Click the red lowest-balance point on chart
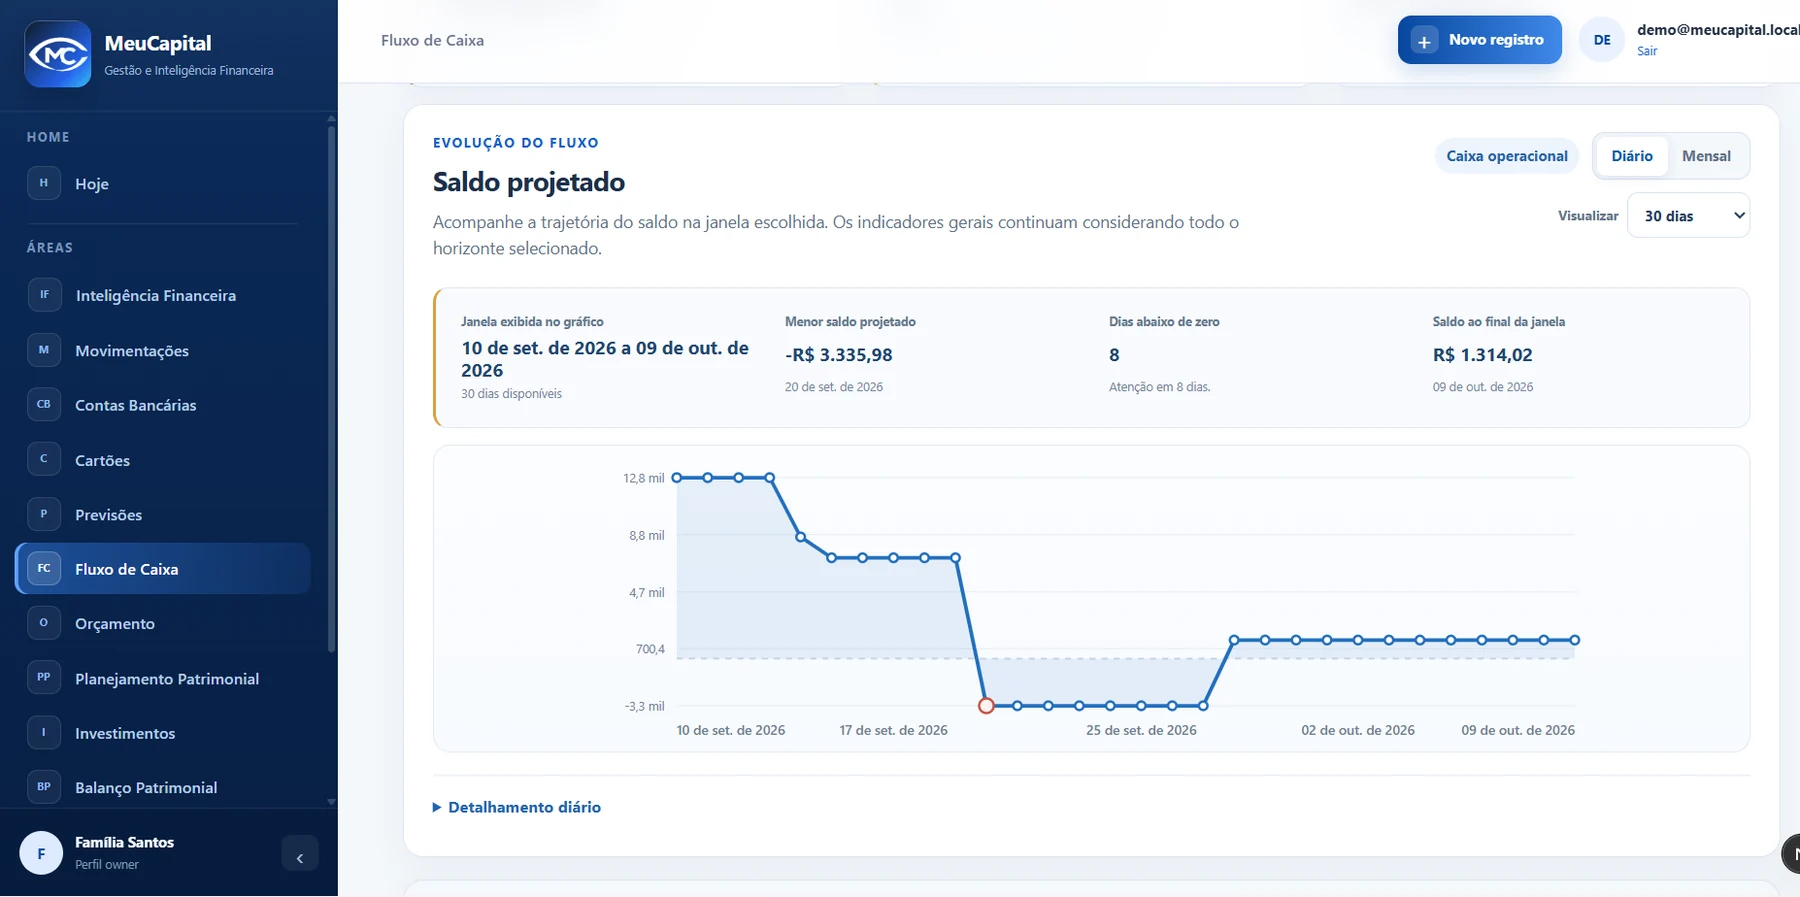 (x=986, y=706)
